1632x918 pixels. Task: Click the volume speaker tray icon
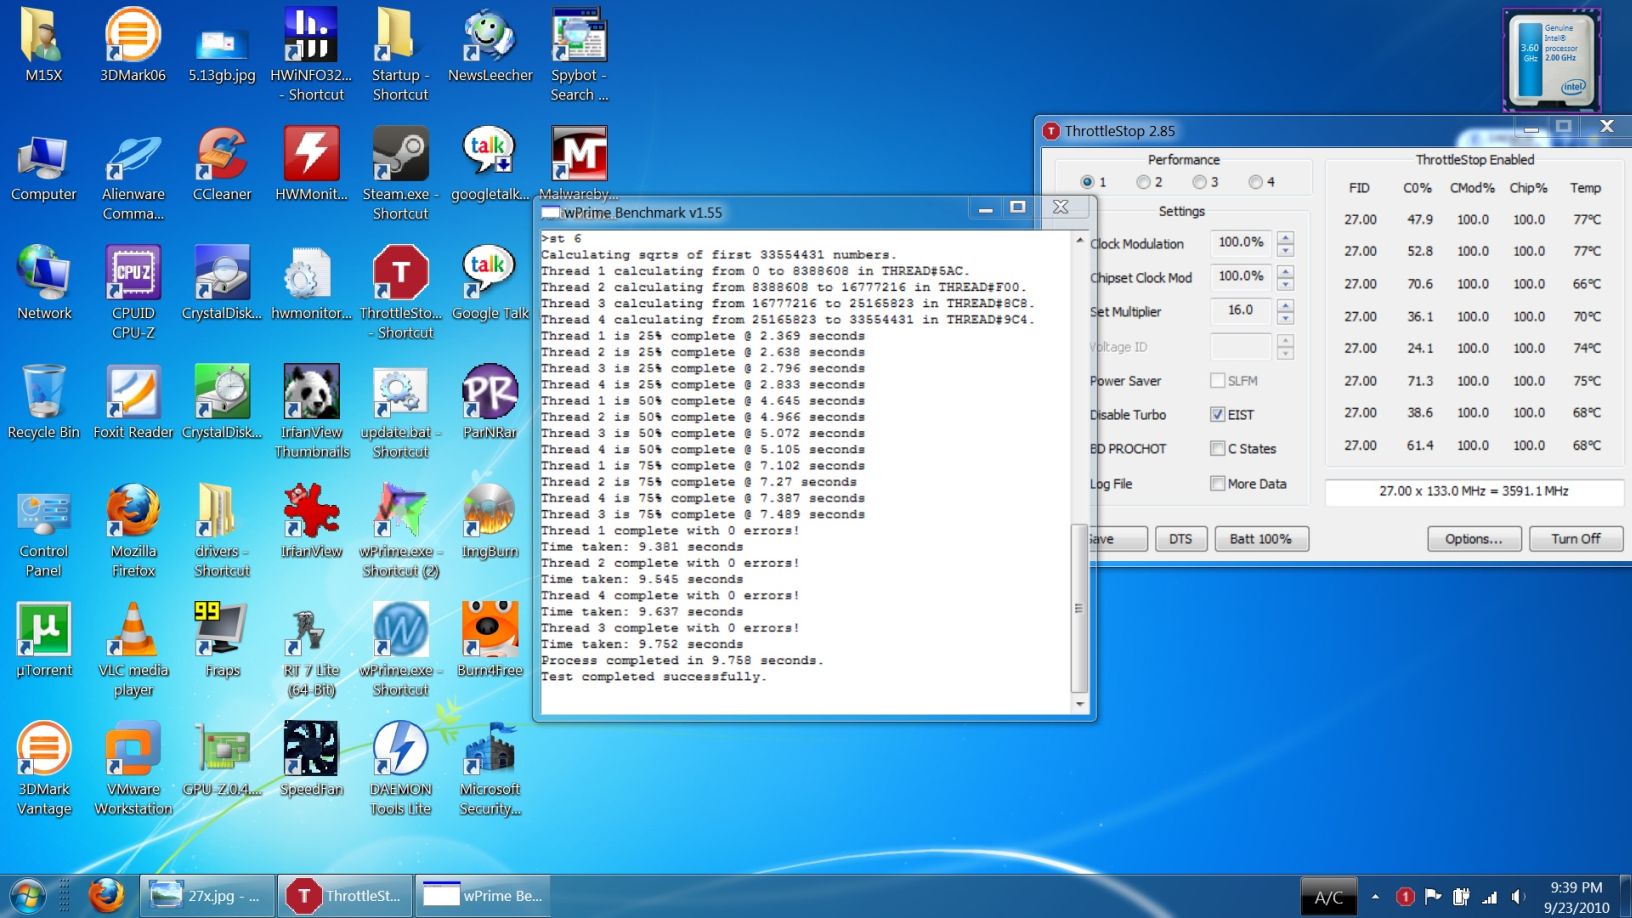[1518, 897]
